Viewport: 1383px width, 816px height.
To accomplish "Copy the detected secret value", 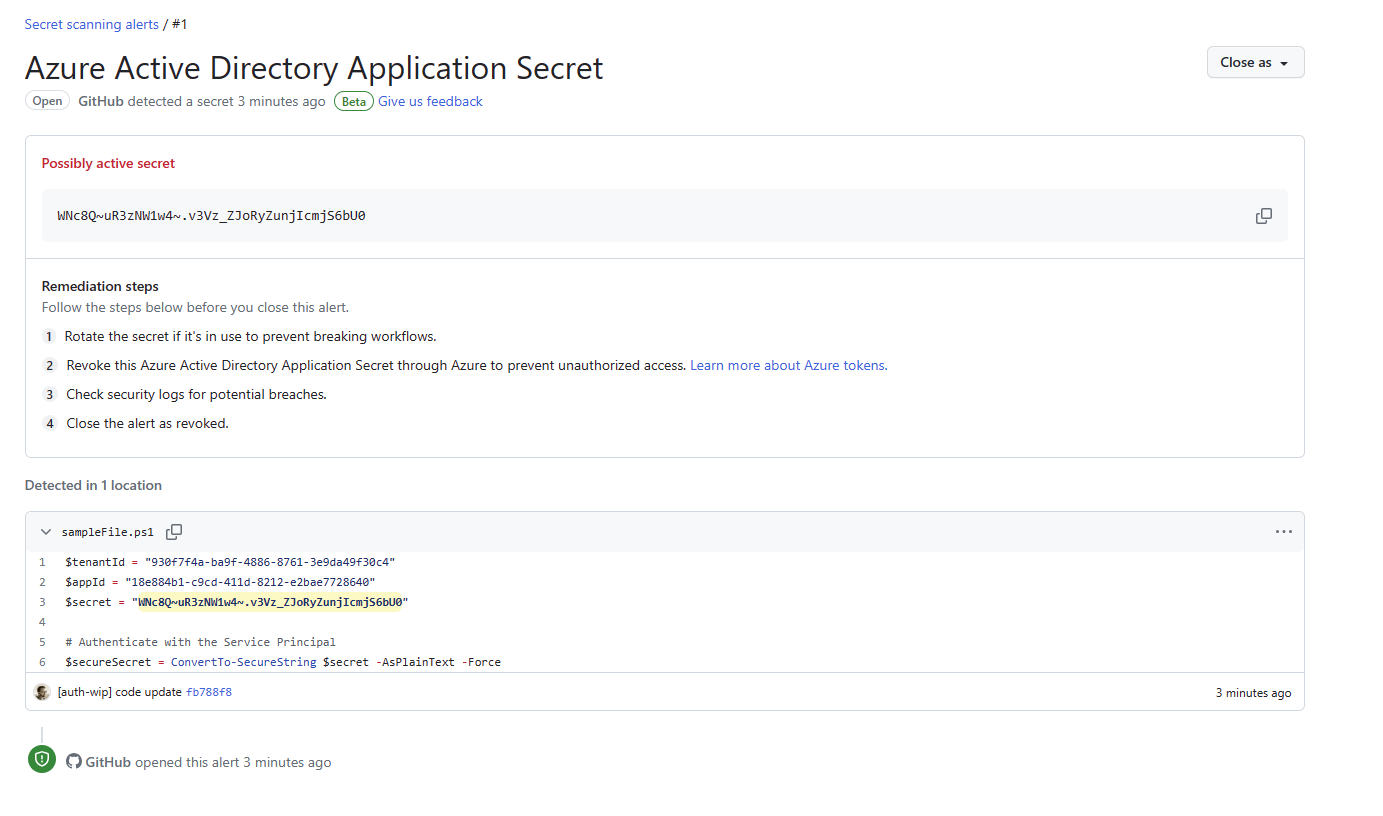I will click(x=1264, y=216).
